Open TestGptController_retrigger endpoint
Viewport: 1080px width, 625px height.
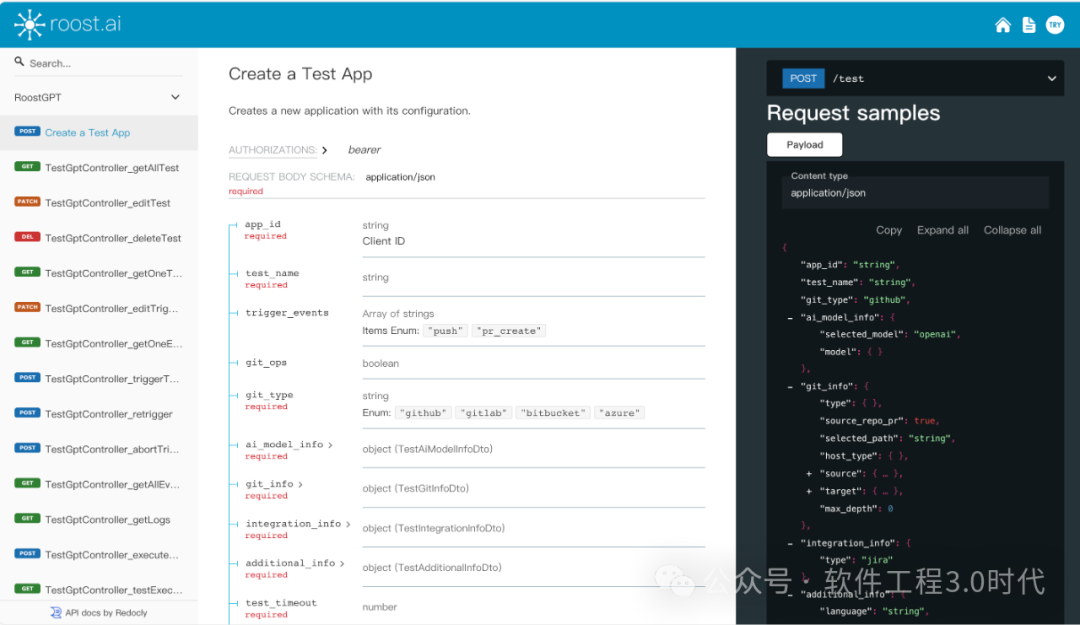[98, 413]
